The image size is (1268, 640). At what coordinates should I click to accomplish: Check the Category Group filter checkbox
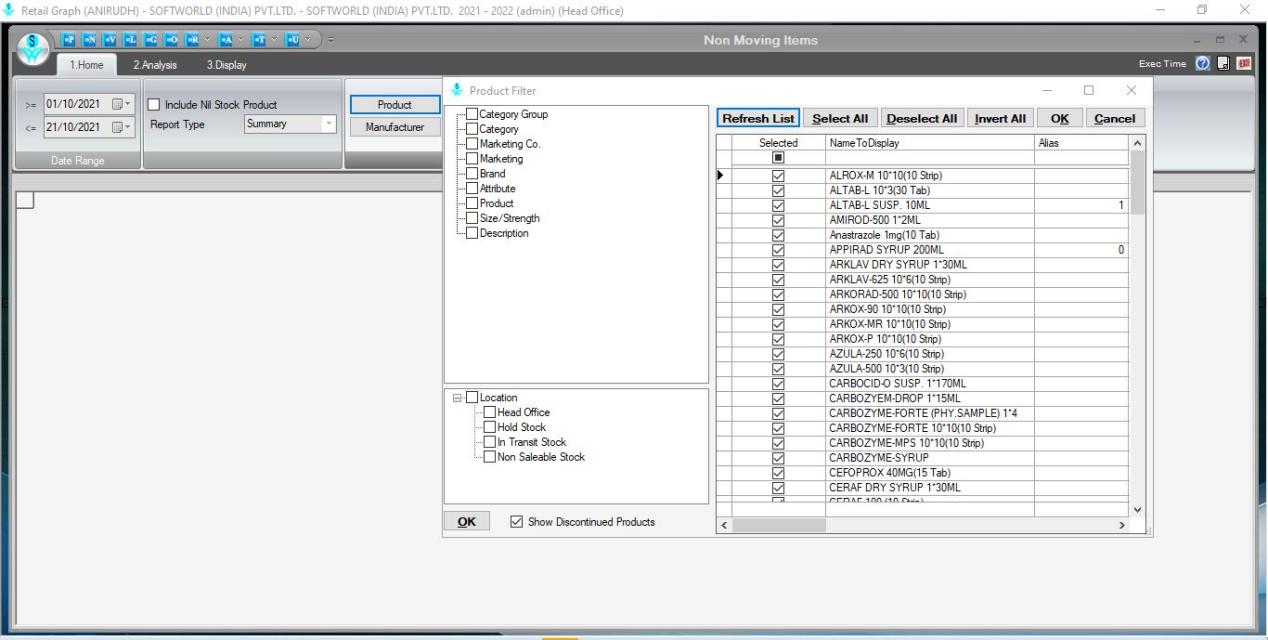[x=474, y=114]
